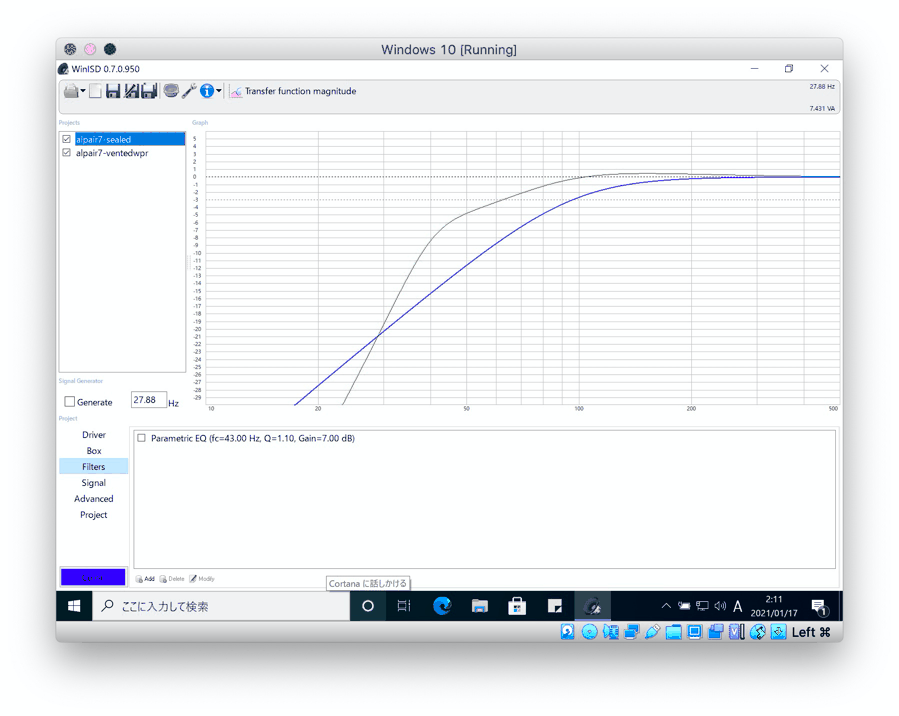Open the driver database speaker icon

point(171,91)
